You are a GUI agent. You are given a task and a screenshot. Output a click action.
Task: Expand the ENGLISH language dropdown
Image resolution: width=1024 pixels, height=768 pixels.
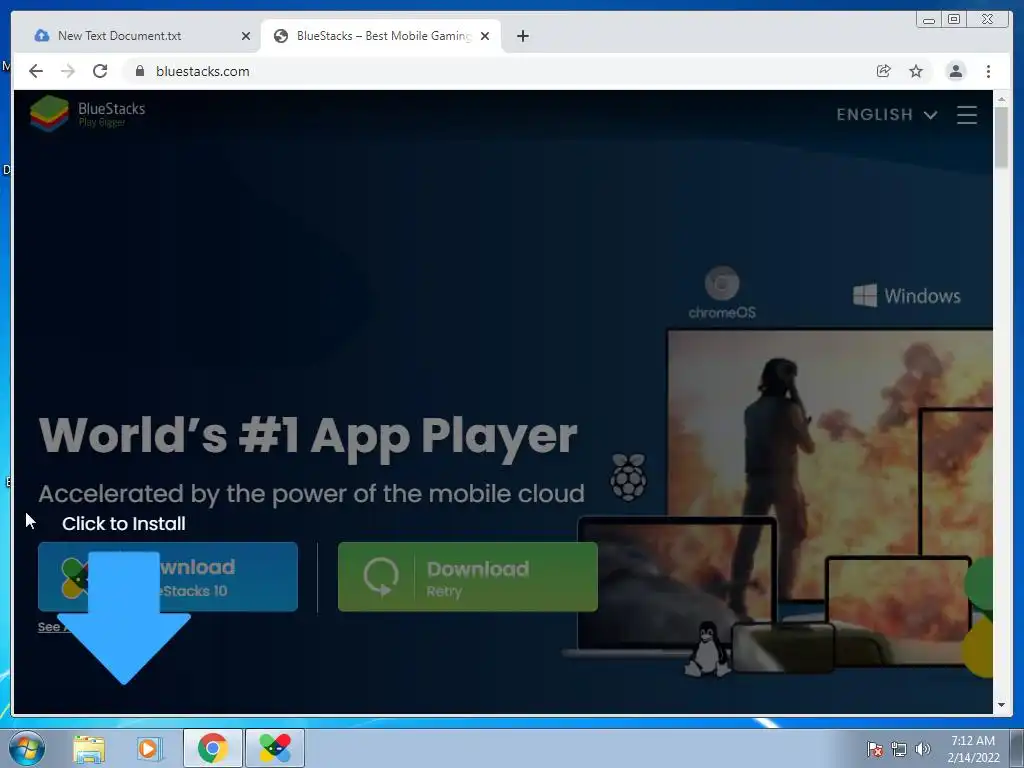[x=887, y=114]
